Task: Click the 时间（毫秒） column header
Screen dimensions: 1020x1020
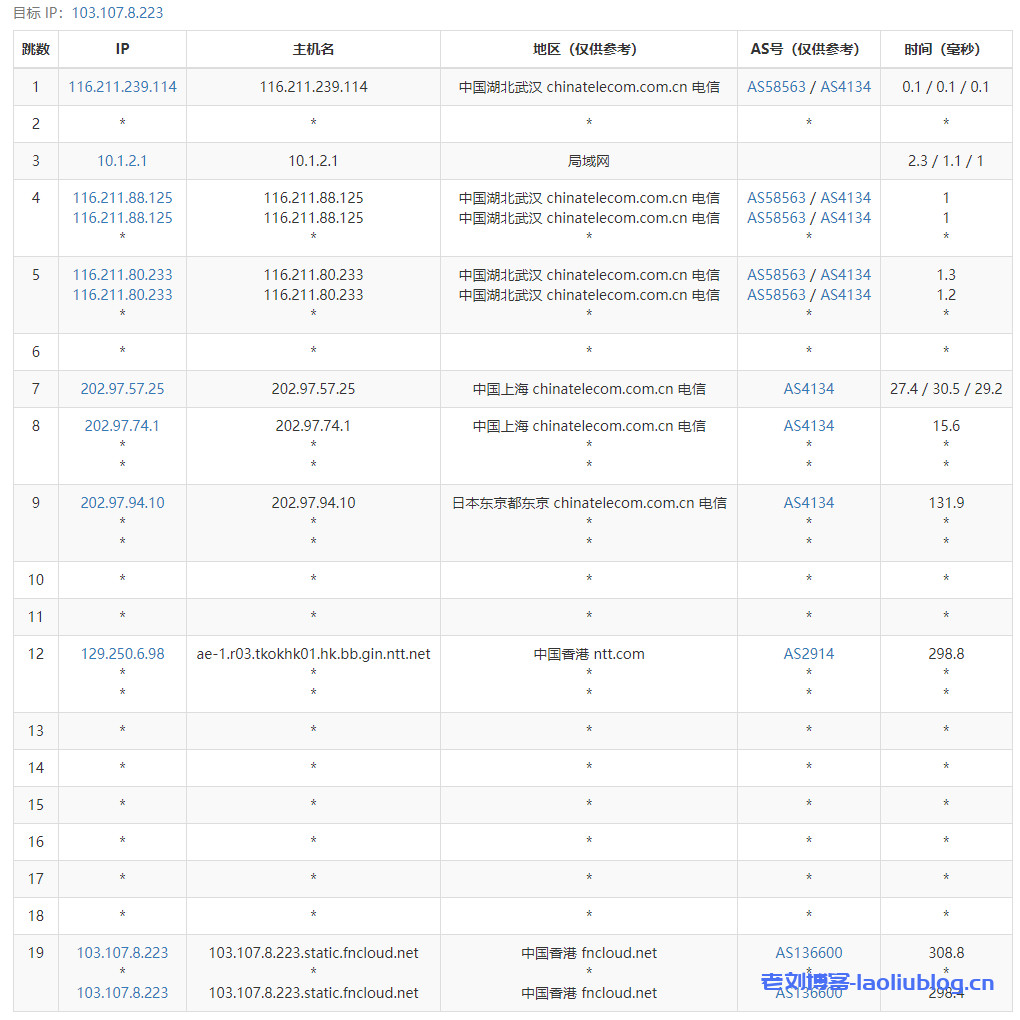Action: (945, 49)
